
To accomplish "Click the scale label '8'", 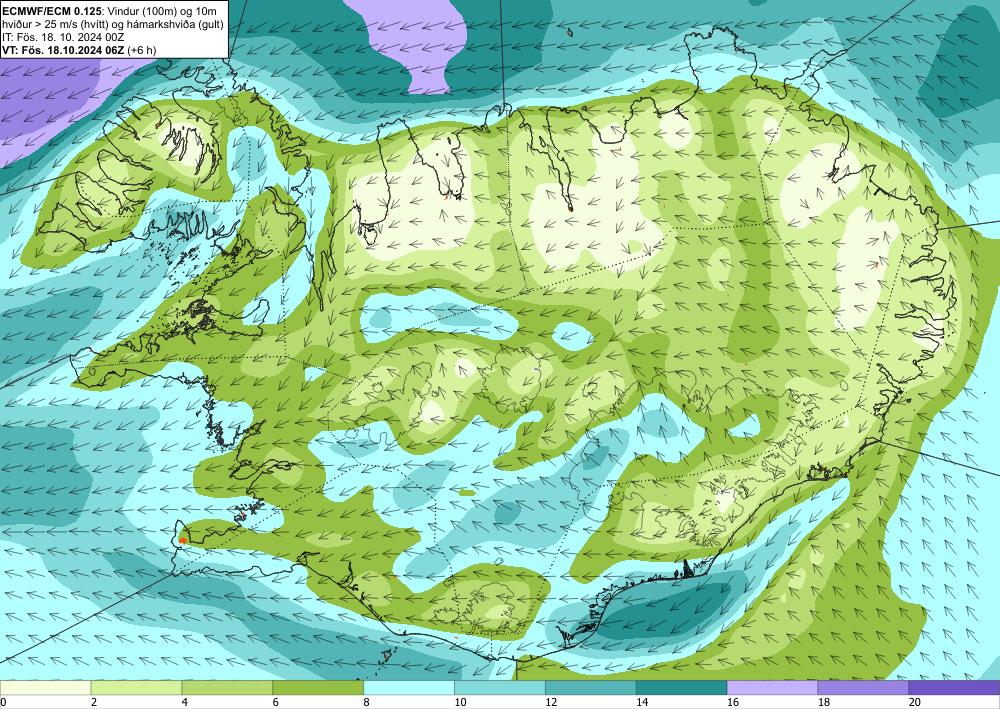I will point(366,702).
